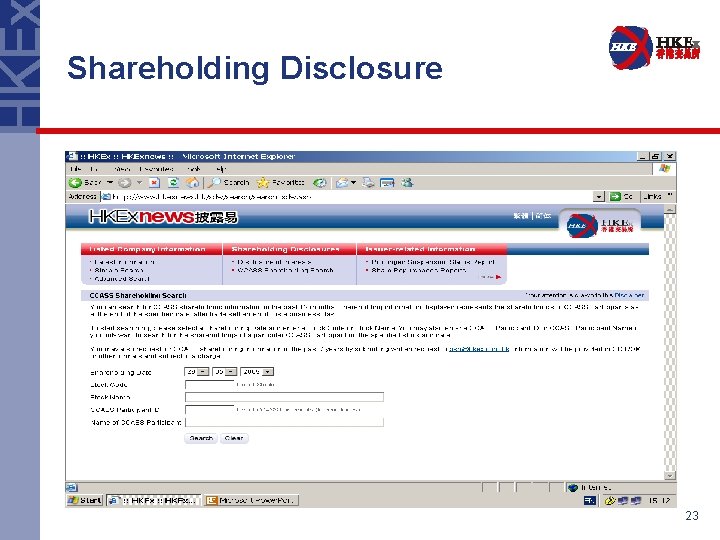The width and height of the screenshot is (720, 540).
Task: Switch to Simplified Chinese language link
Action: pyautogui.click(x=543, y=215)
